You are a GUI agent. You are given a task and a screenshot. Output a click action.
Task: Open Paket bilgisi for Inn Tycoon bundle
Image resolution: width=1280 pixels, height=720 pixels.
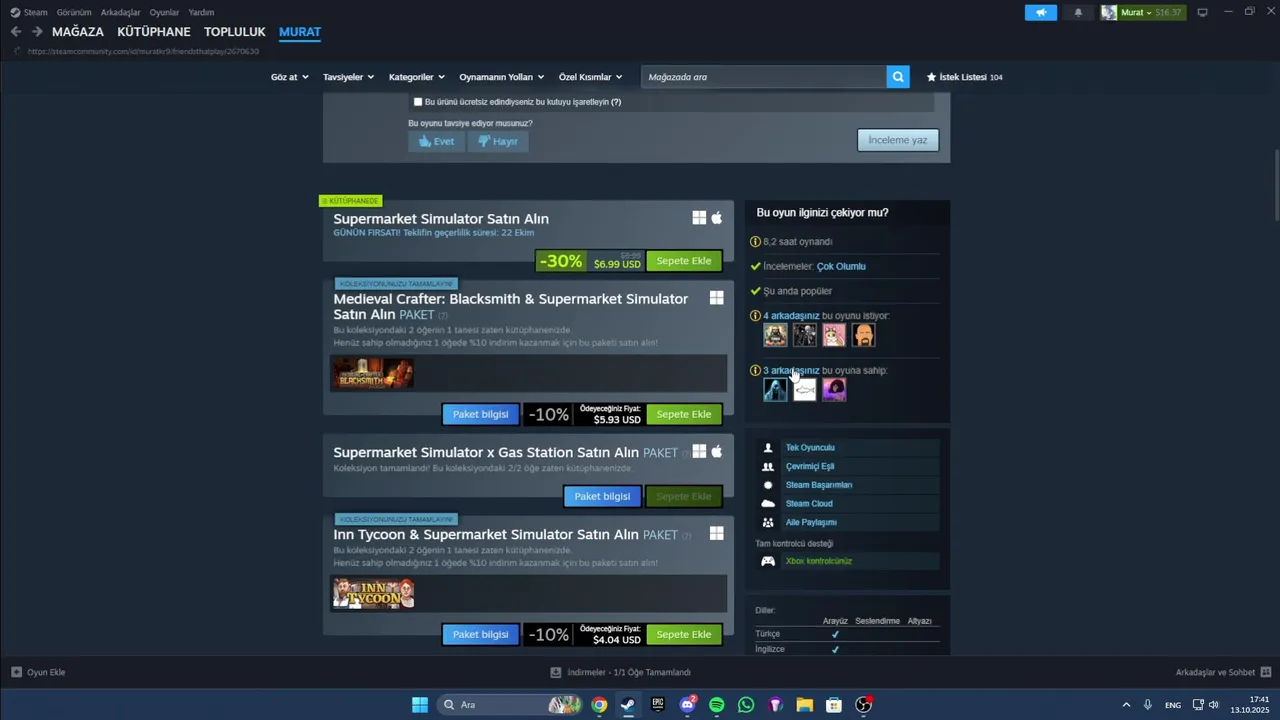[481, 634]
